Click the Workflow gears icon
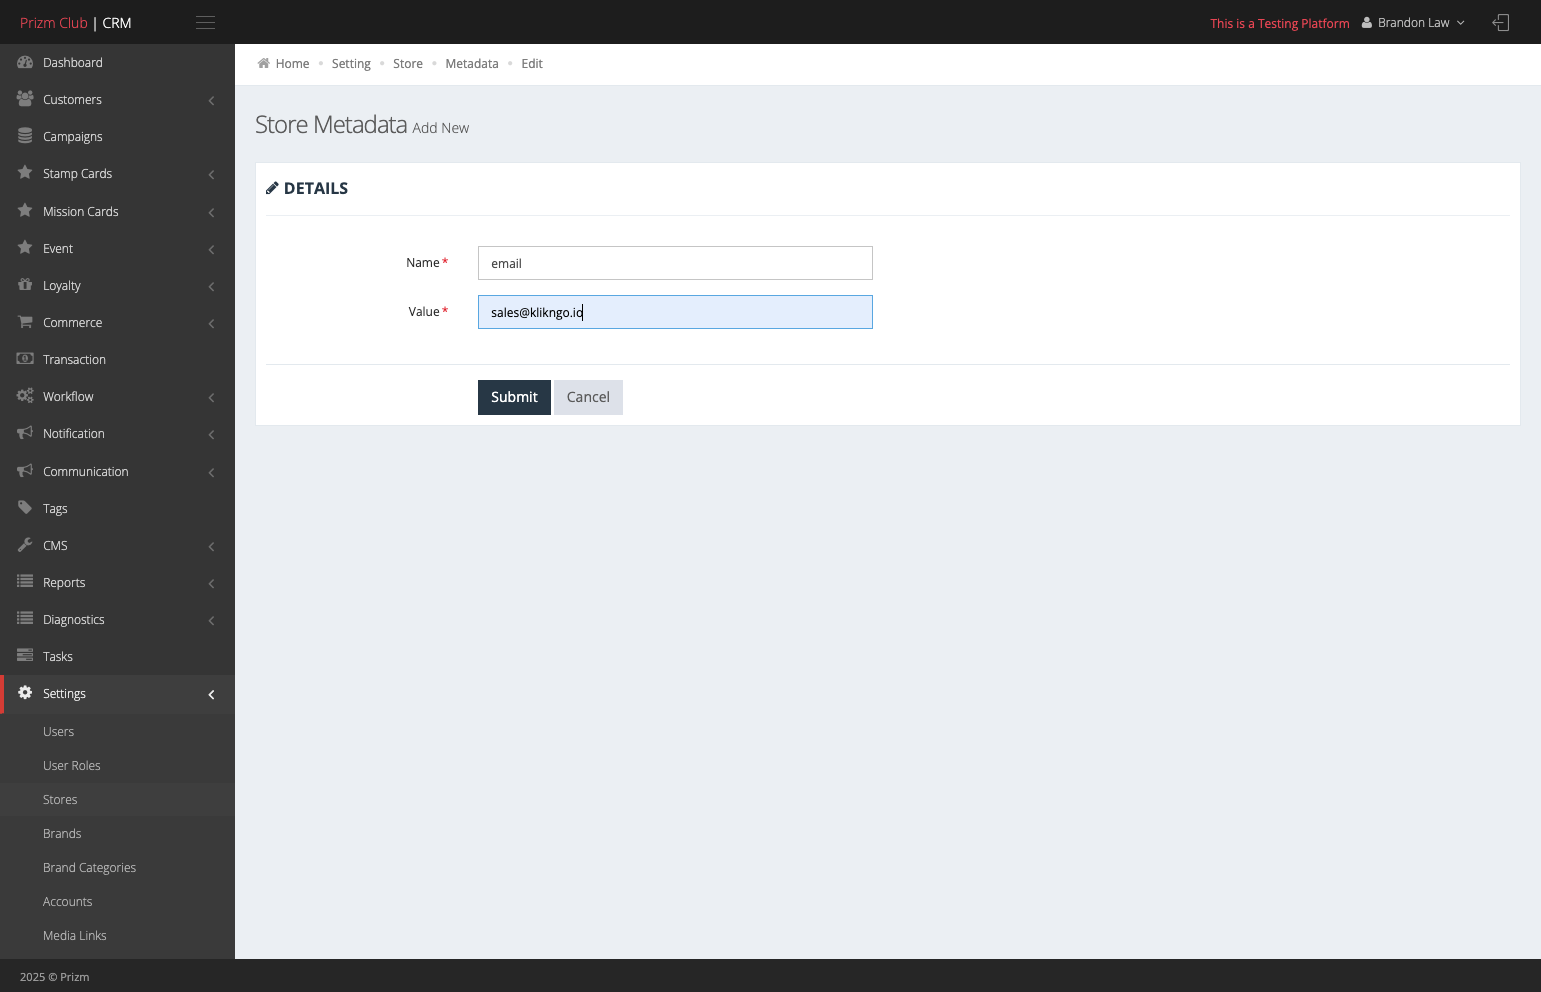Image resolution: width=1541 pixels, height=992 pixels. click(x=25, y=396)
